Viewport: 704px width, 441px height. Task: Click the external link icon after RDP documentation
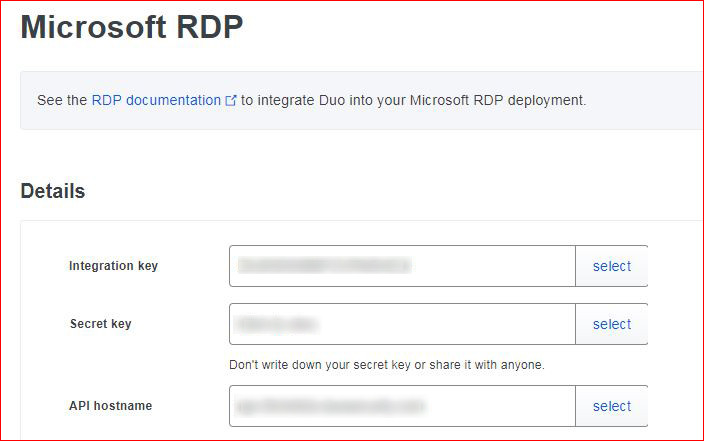point(231,101)
